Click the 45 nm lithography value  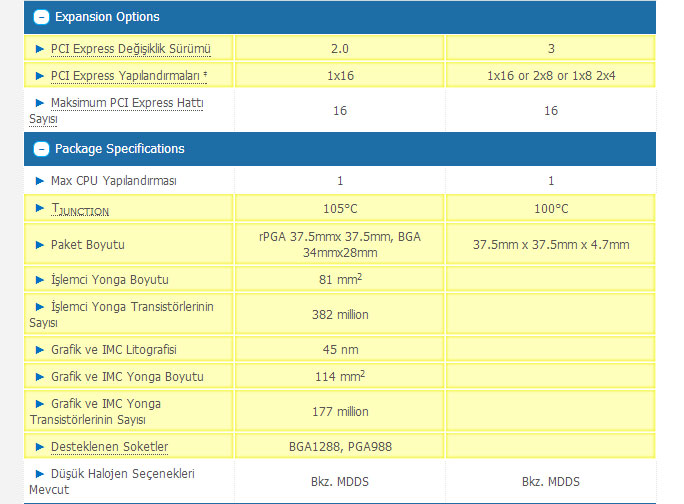pyautogui.click(x=340, y=350)
